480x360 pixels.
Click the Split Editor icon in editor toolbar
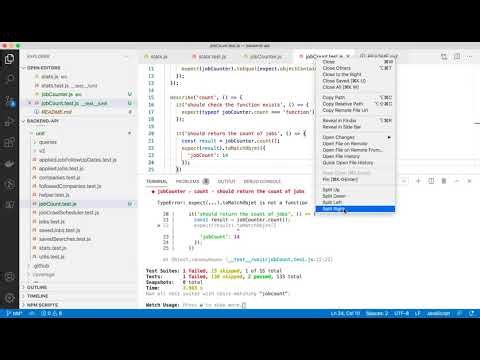pyautogui.click(x=457, y=57)
